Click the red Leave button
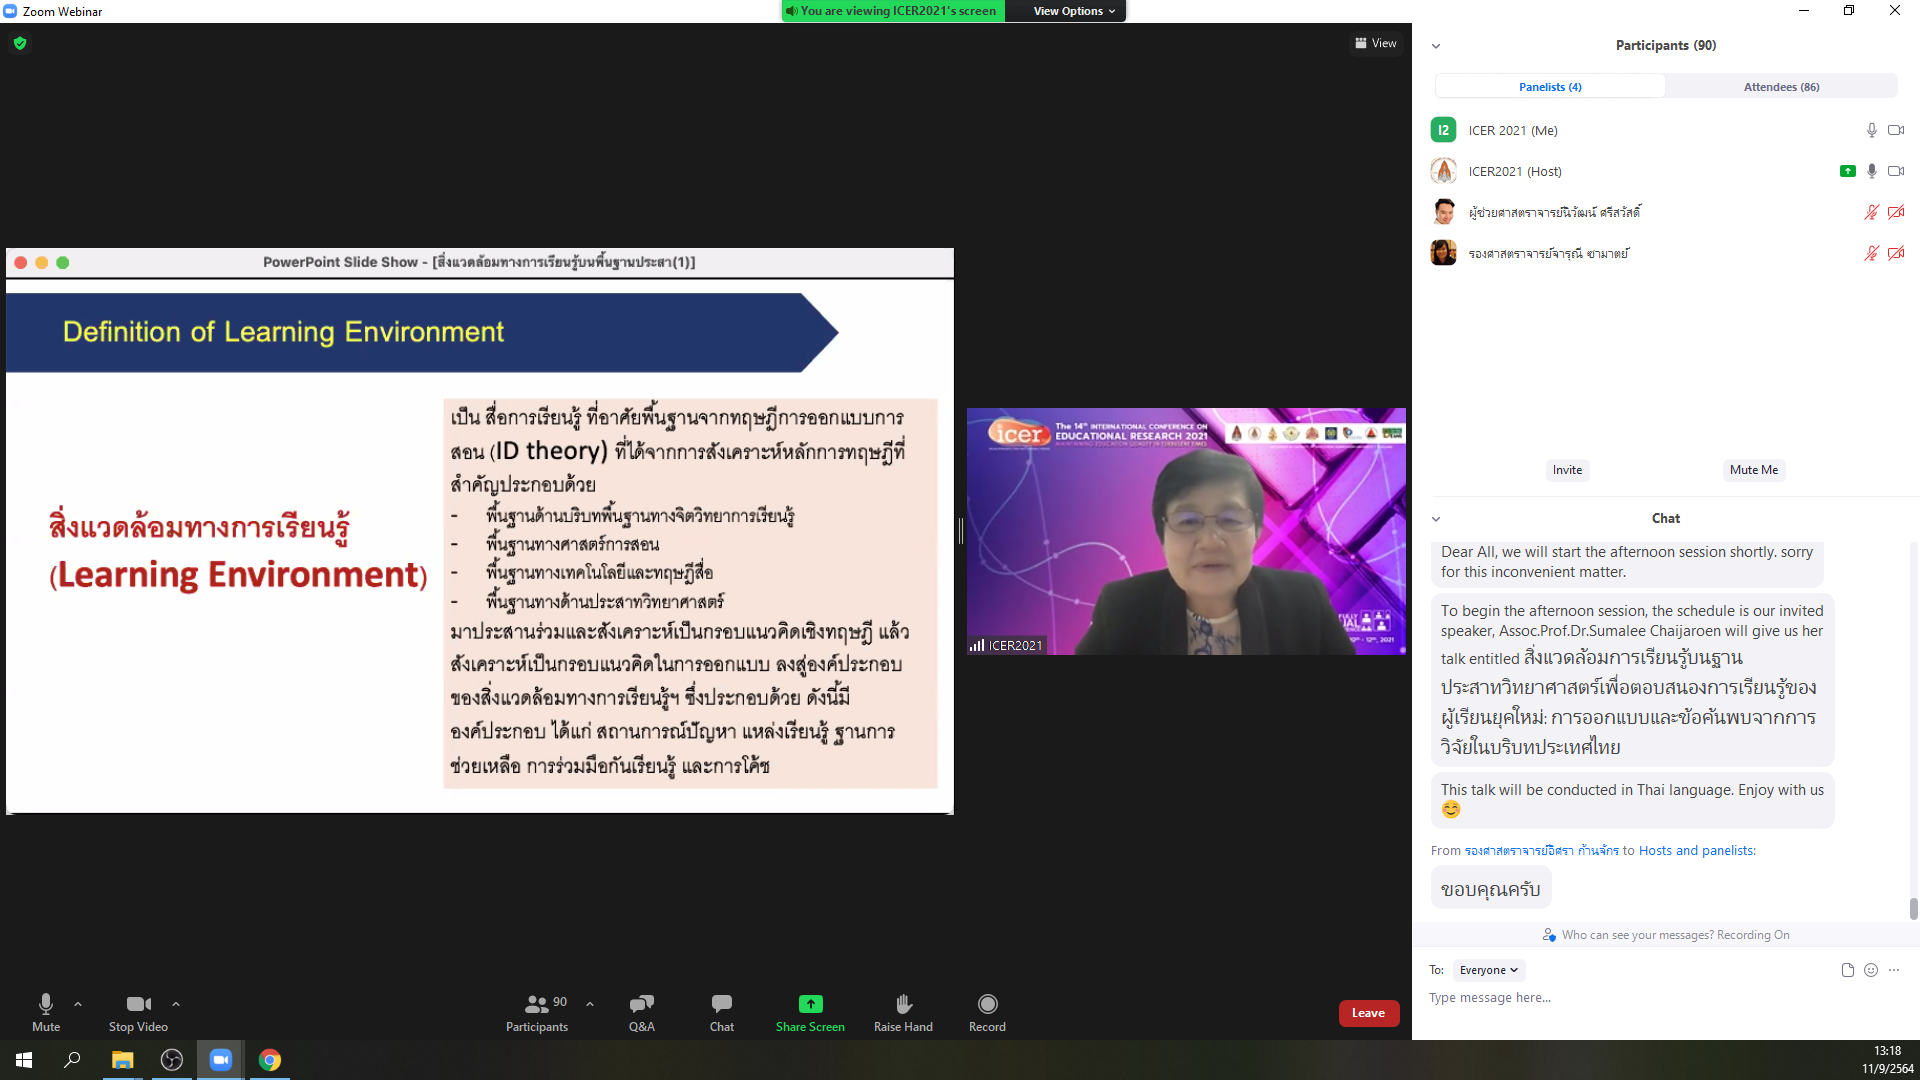 pos(1368,1013)
